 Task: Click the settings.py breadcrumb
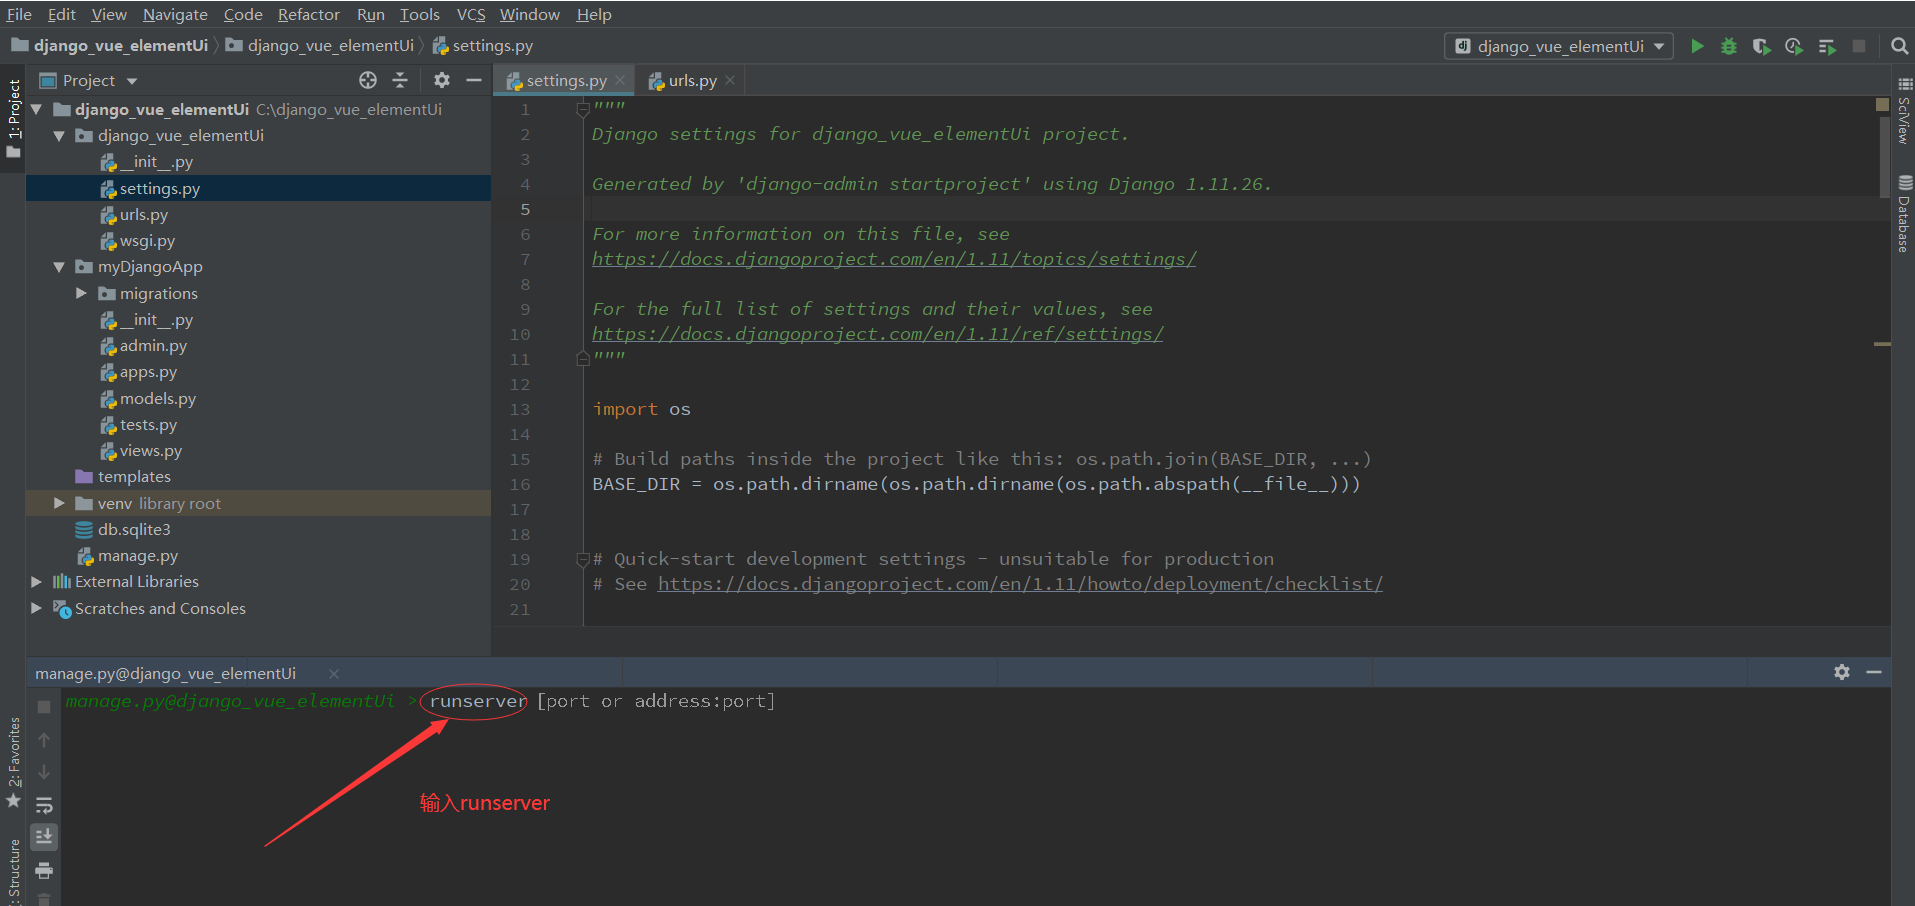point(483,46)
